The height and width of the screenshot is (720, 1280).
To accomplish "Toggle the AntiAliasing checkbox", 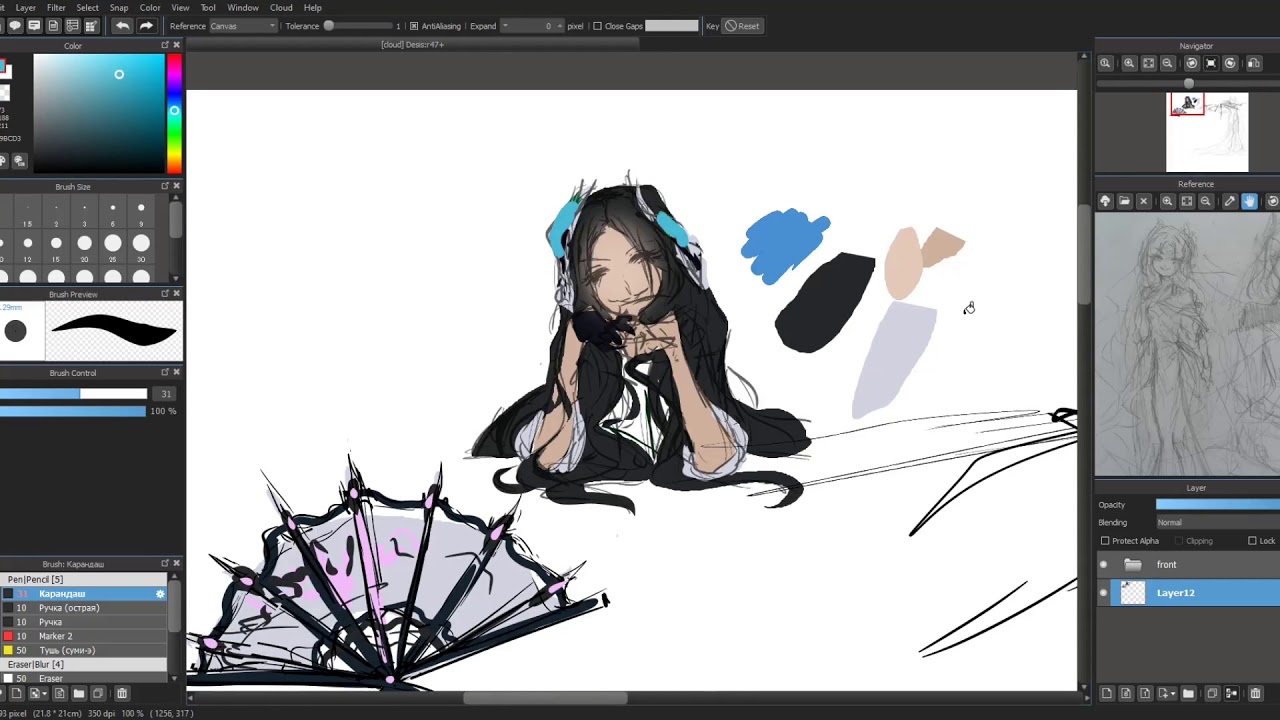I will click(x=414, y=26).
